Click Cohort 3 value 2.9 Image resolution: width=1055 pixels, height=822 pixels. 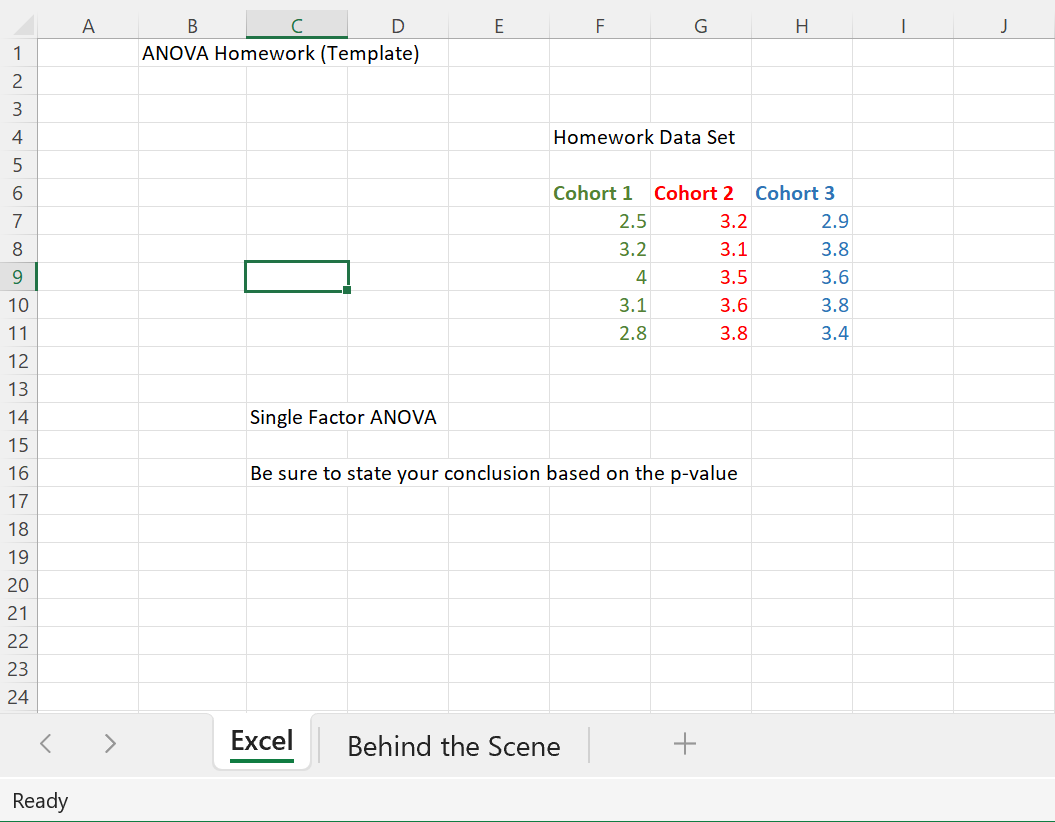pos(801,221)
